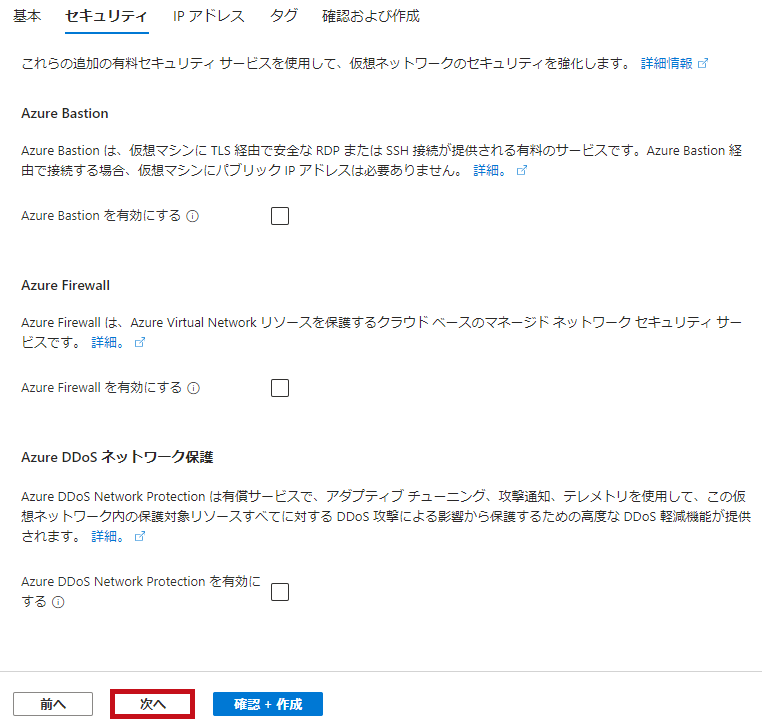
Task: Click the Azure Bastion を有効にする label
Action: (x=101, y=215)
